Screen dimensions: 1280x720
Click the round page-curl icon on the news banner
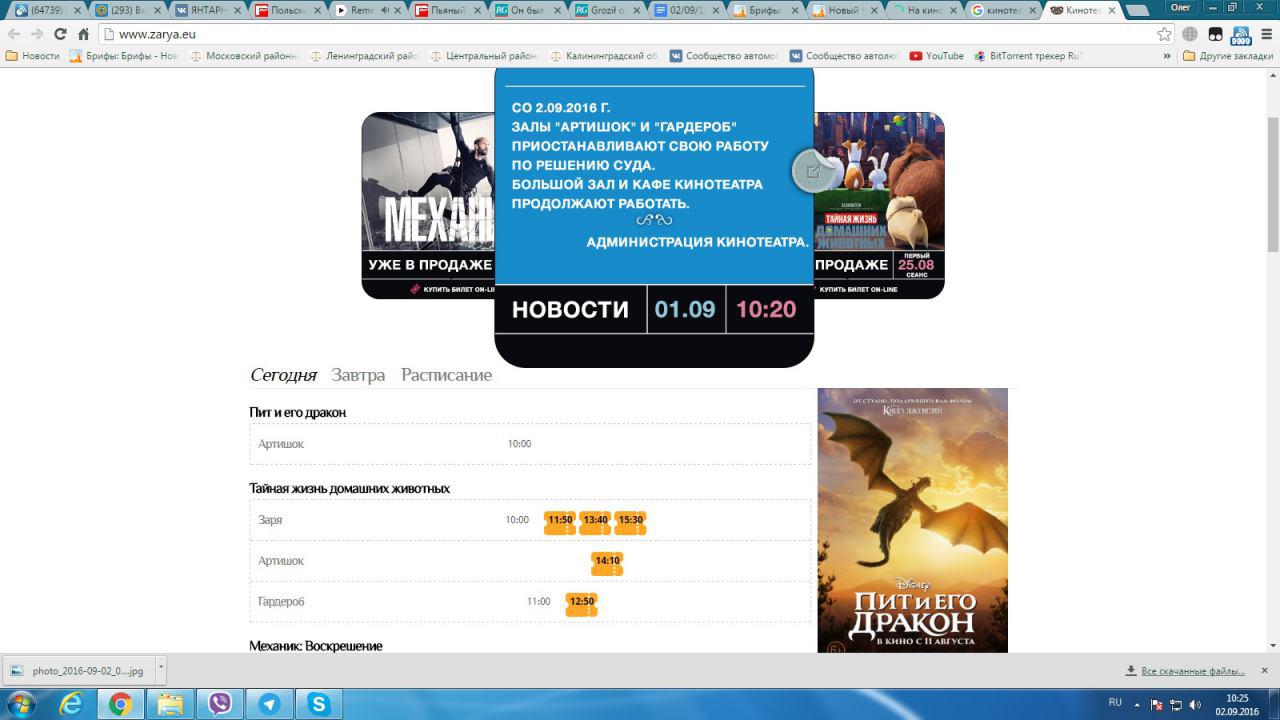pyautogui.click(x=812, y=171)
